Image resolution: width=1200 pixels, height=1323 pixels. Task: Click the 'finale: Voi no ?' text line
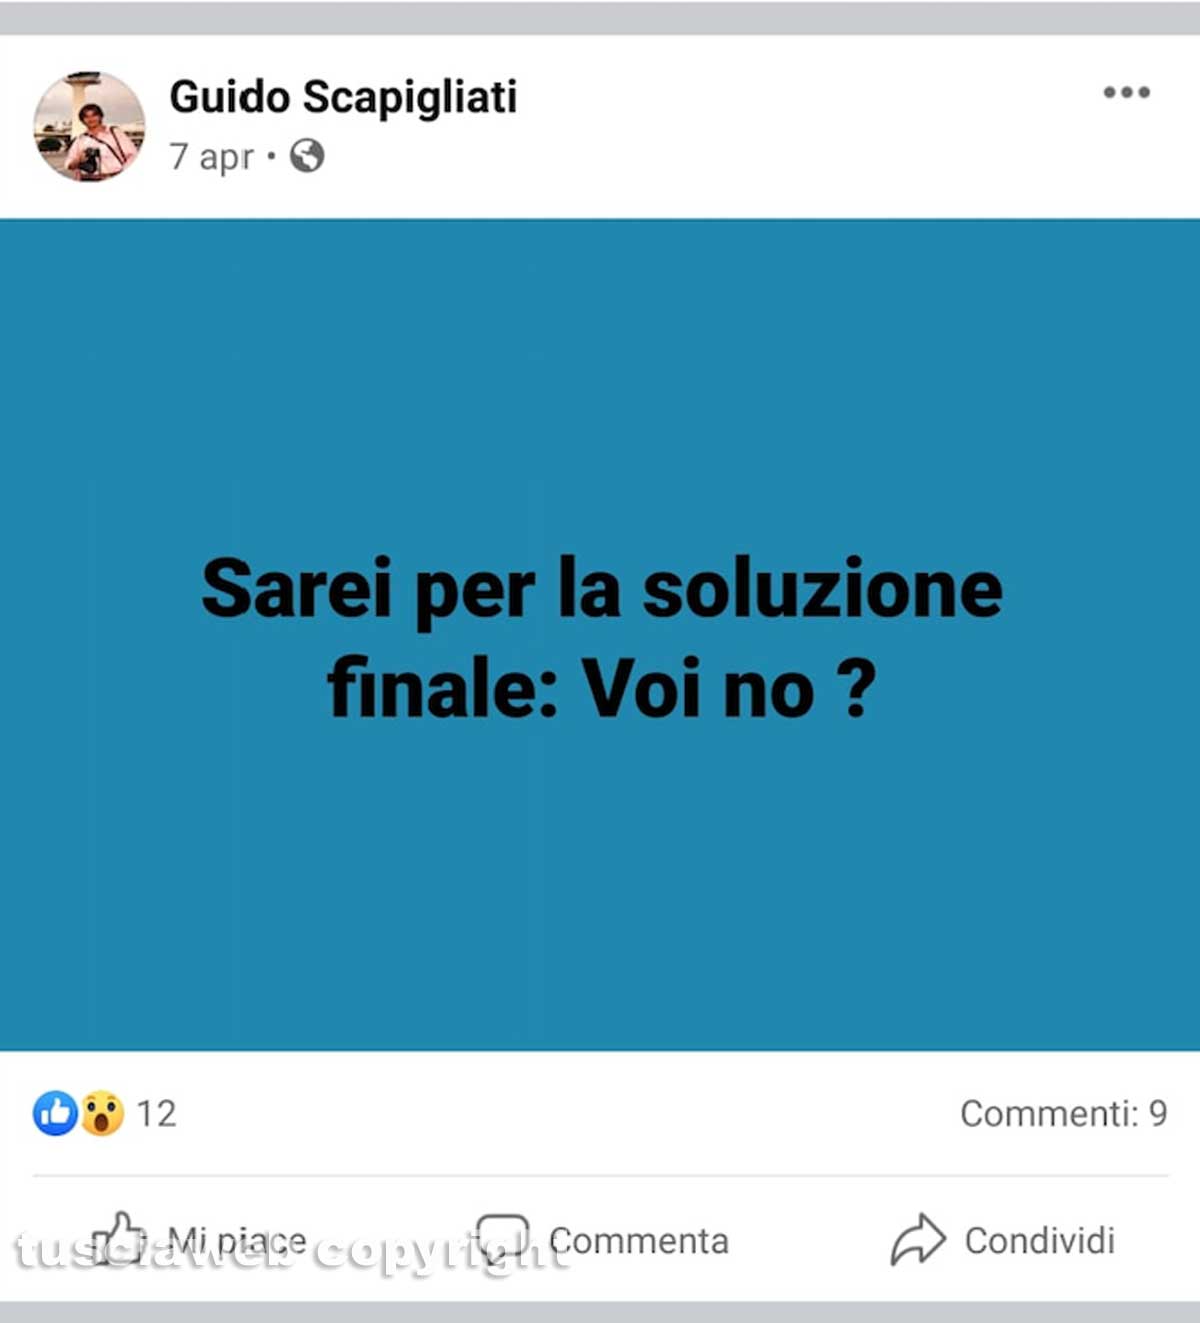[601, 689]
